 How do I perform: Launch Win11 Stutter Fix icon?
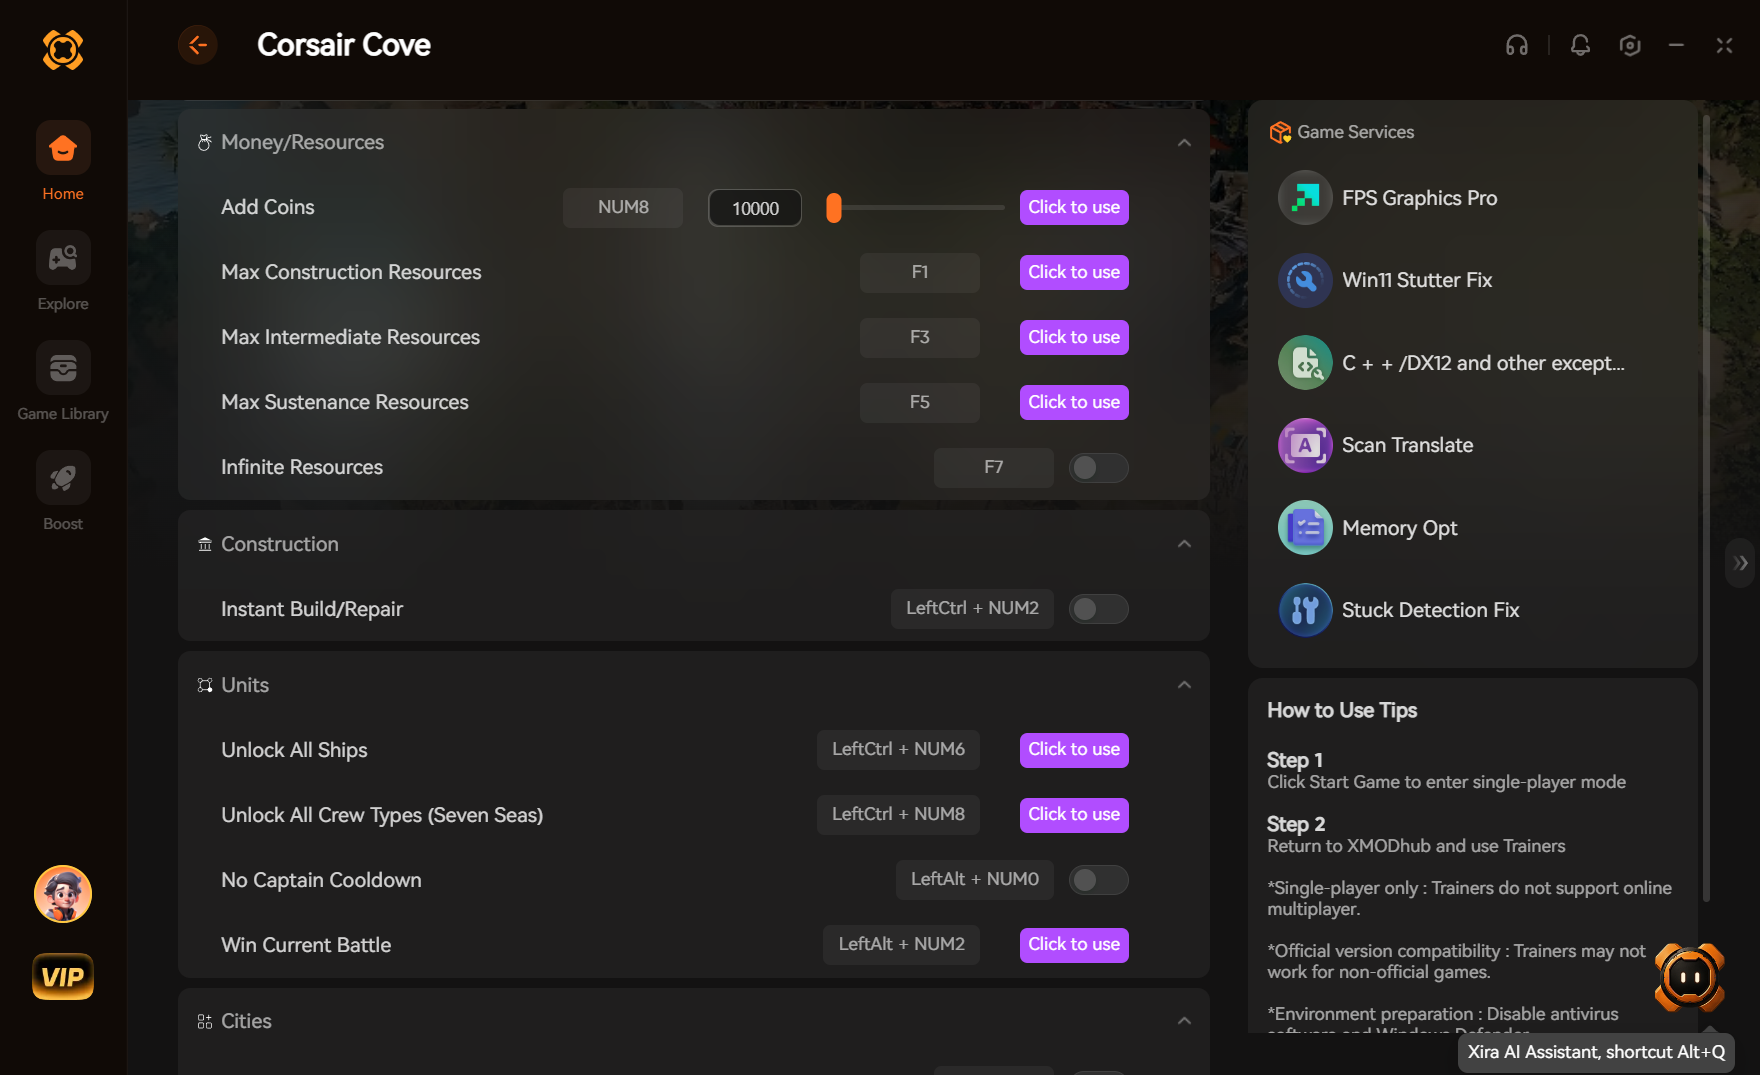(1305, 280)
